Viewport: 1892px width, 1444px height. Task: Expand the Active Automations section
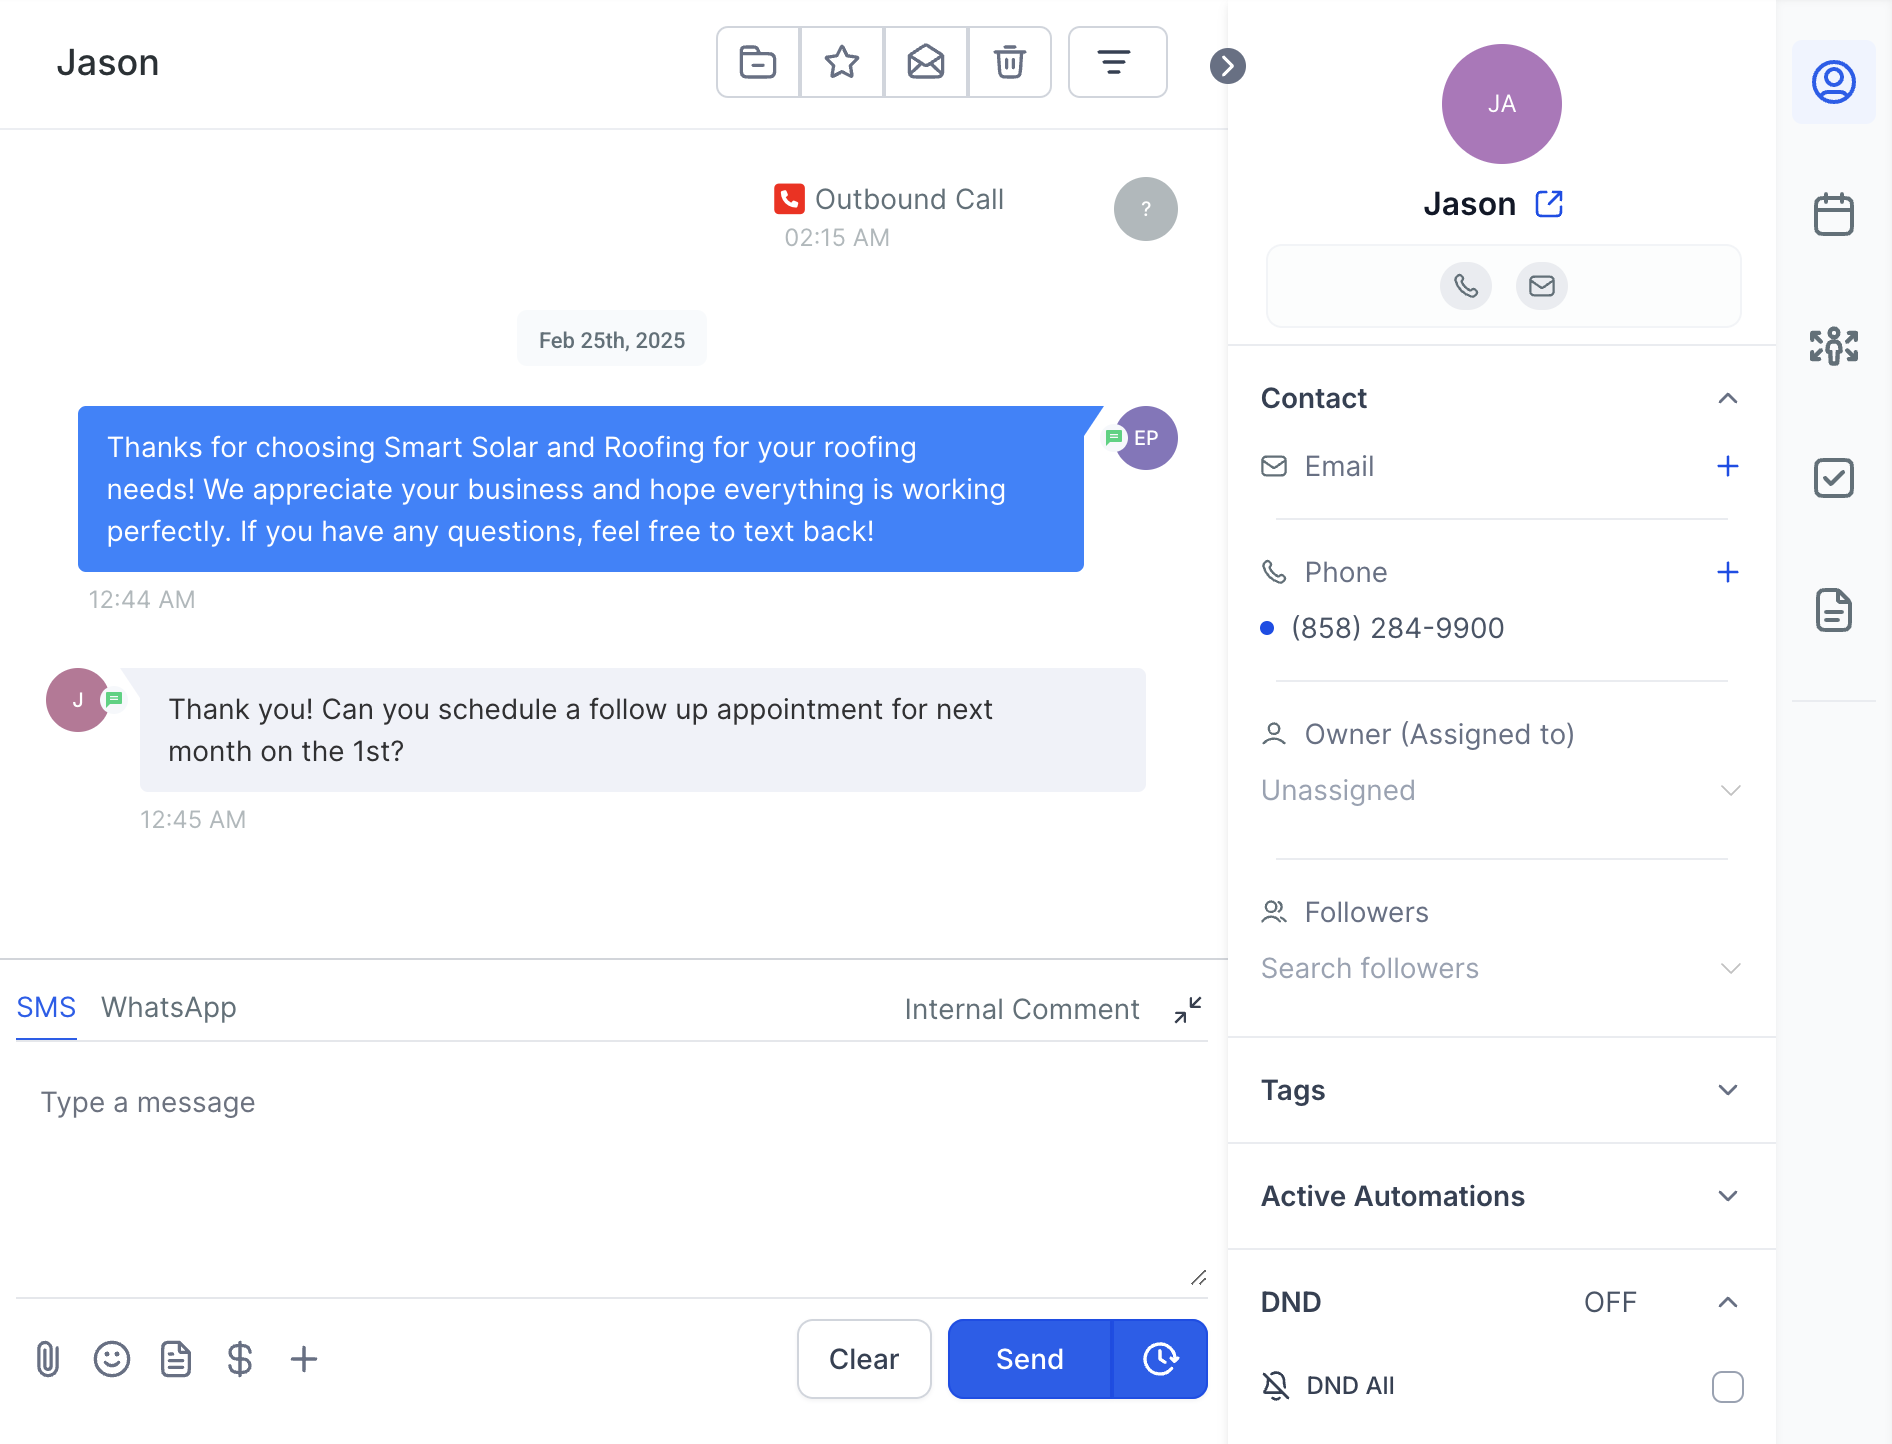(1727, 1196)
